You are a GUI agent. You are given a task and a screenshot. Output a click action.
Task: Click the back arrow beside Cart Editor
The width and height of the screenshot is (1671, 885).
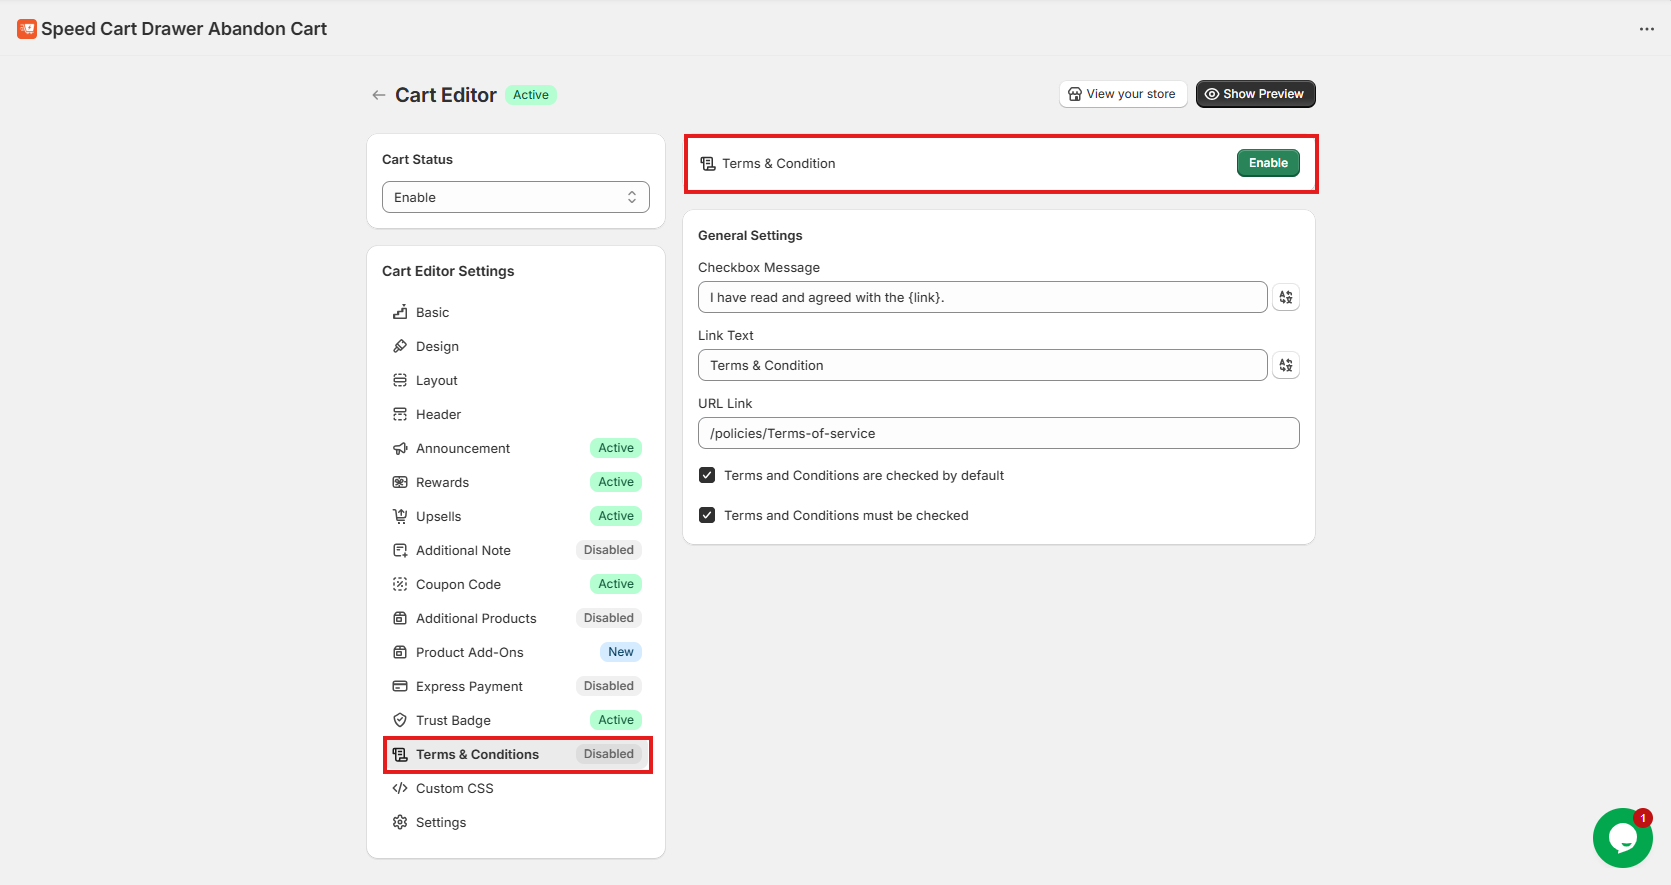pos(378,95)
